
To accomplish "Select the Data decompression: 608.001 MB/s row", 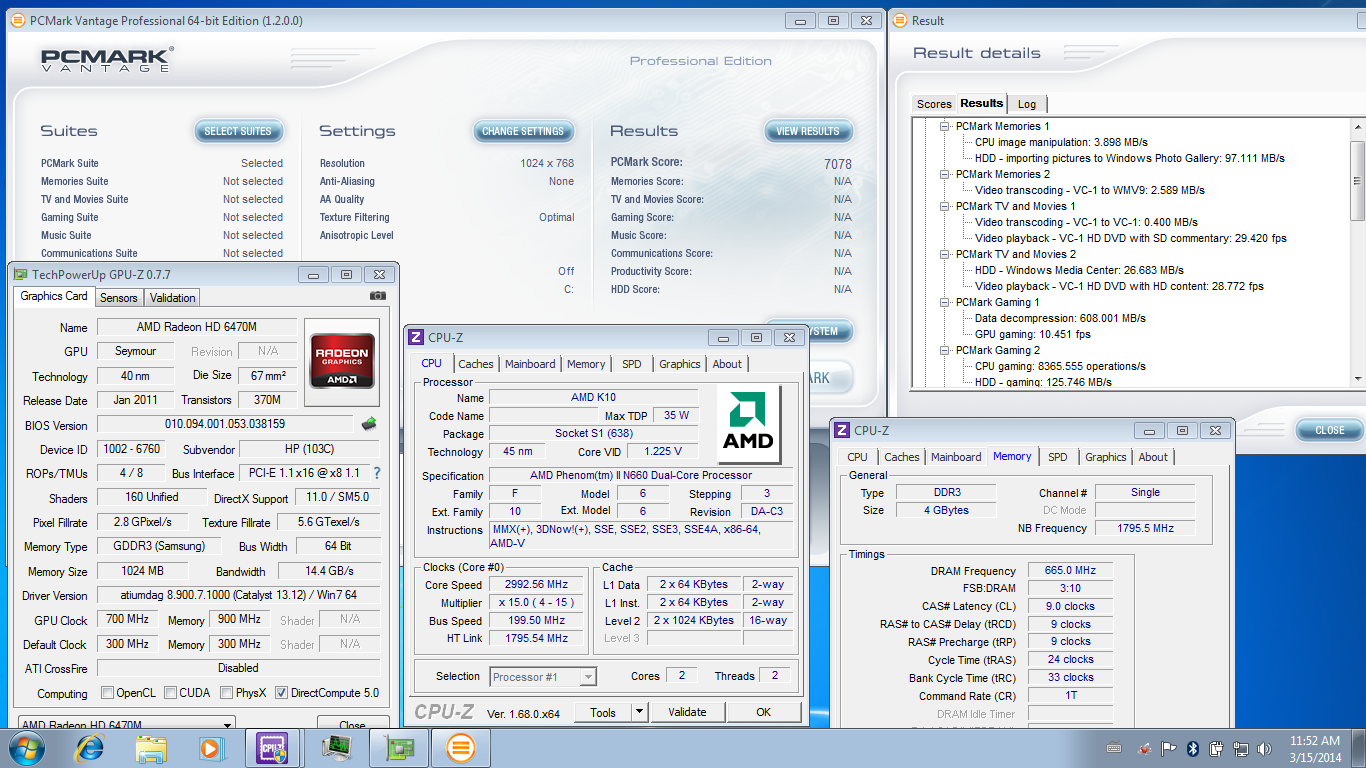I will tap(1060, 318).
